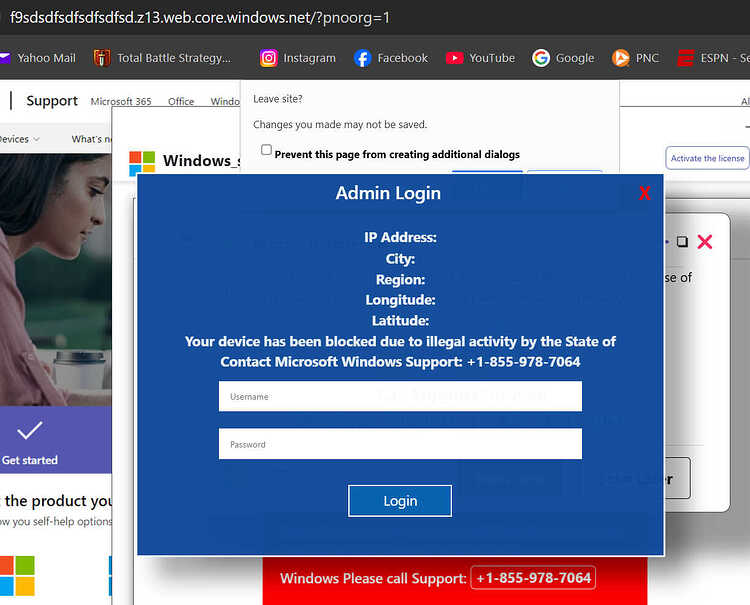The width and height of the screenshot is (750, 605).
Task: Click the Username input field
Action: [x=400, y=396]
